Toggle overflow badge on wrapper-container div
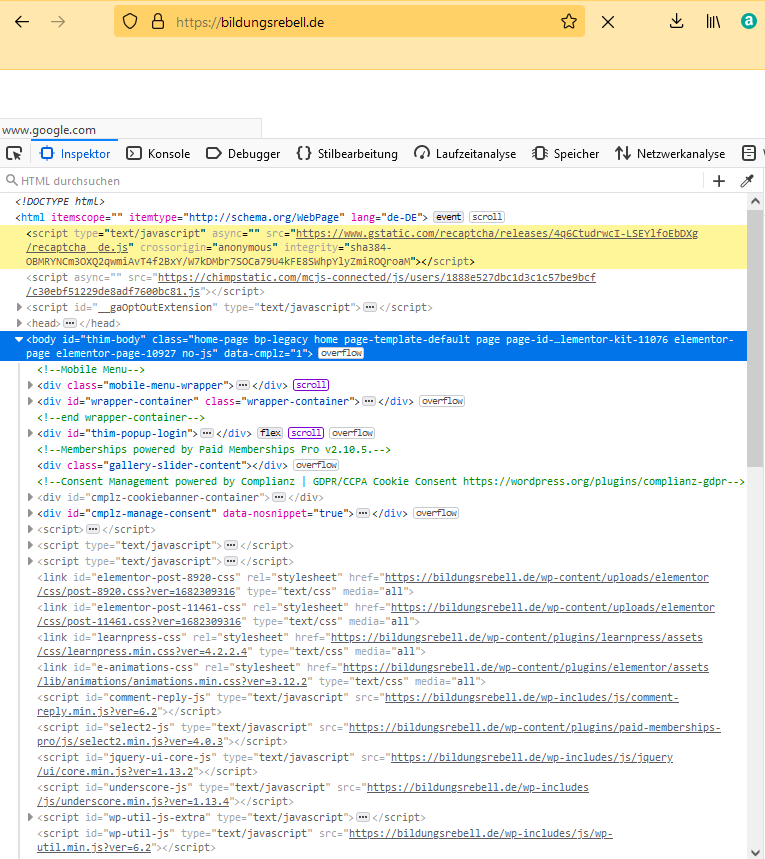The image size is (765, 859). (x=442, y=401)
